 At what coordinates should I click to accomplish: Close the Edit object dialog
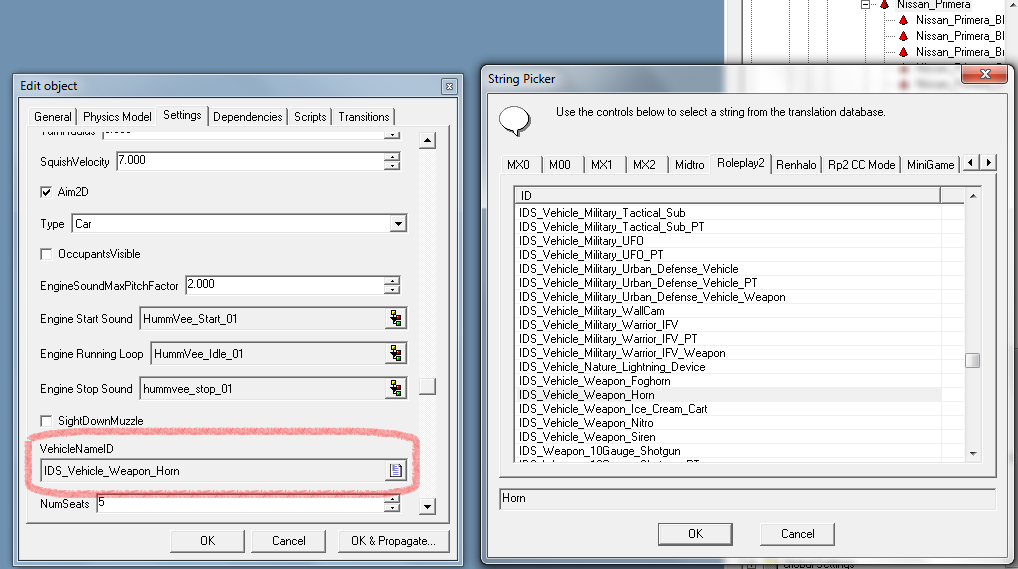[450, 86]
